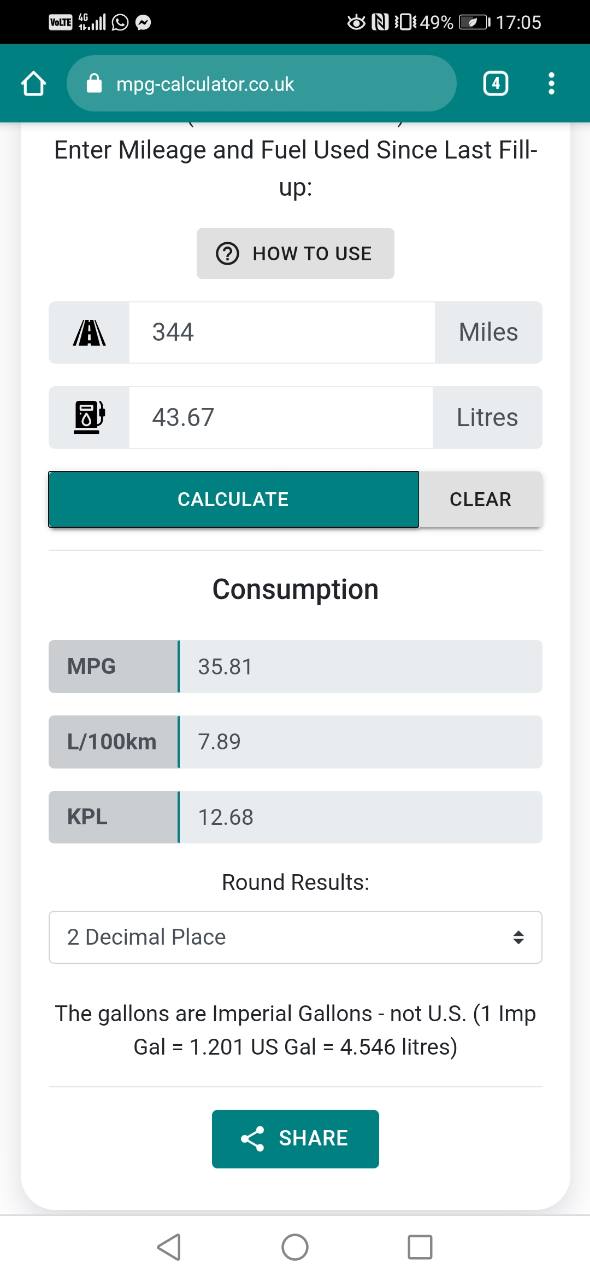The image size is (590, 1280).
Task: Open the browser three-dot menu
Action: (x=551, y=83)
